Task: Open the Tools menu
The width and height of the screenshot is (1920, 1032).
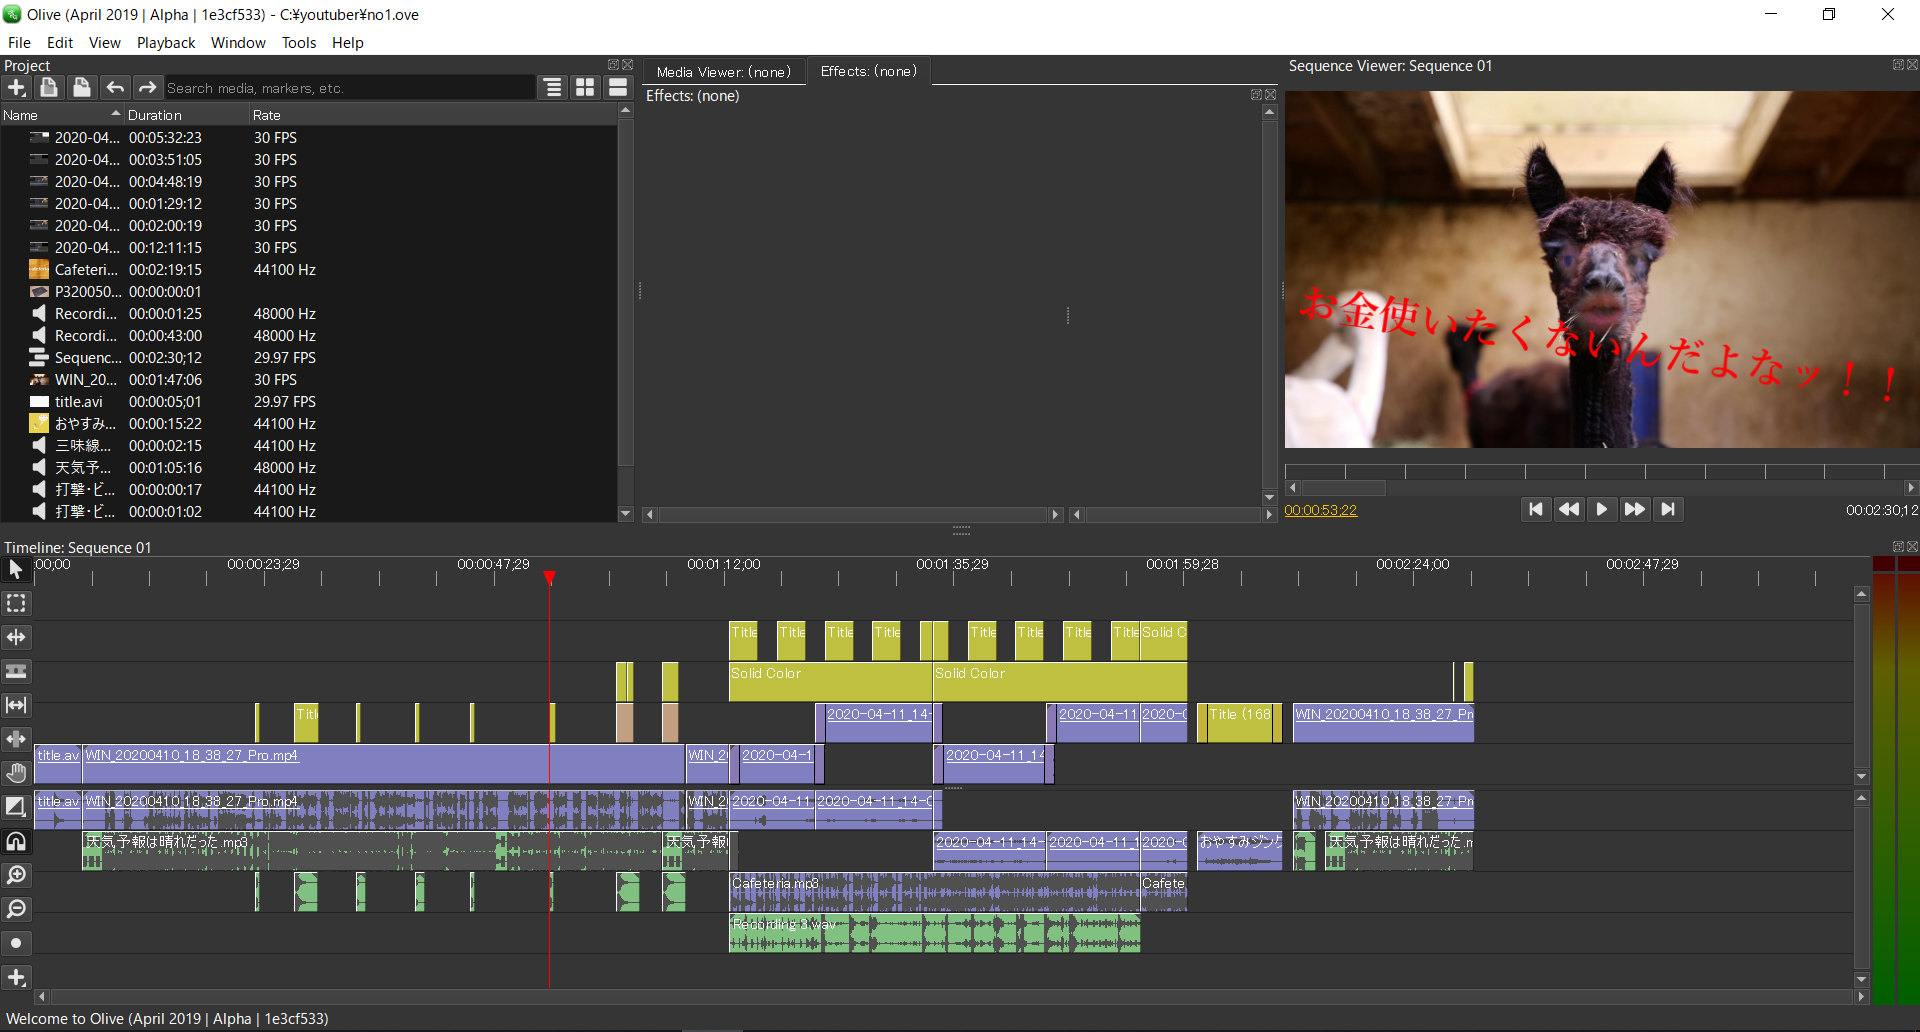Action: [299, 43]
